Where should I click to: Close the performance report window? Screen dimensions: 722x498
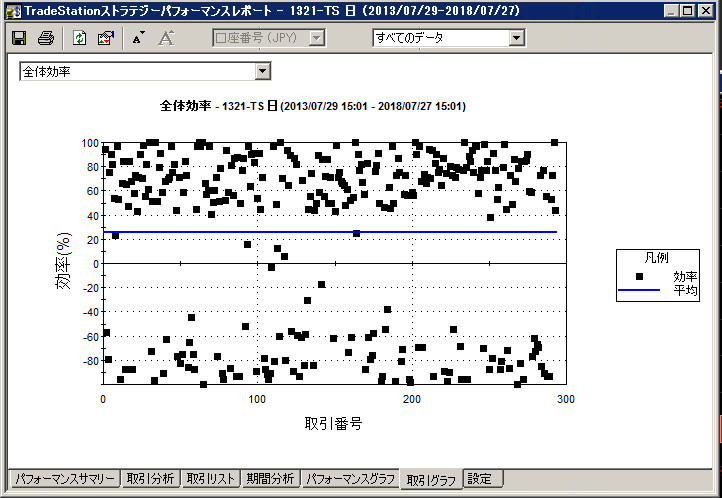pos(705,11)
